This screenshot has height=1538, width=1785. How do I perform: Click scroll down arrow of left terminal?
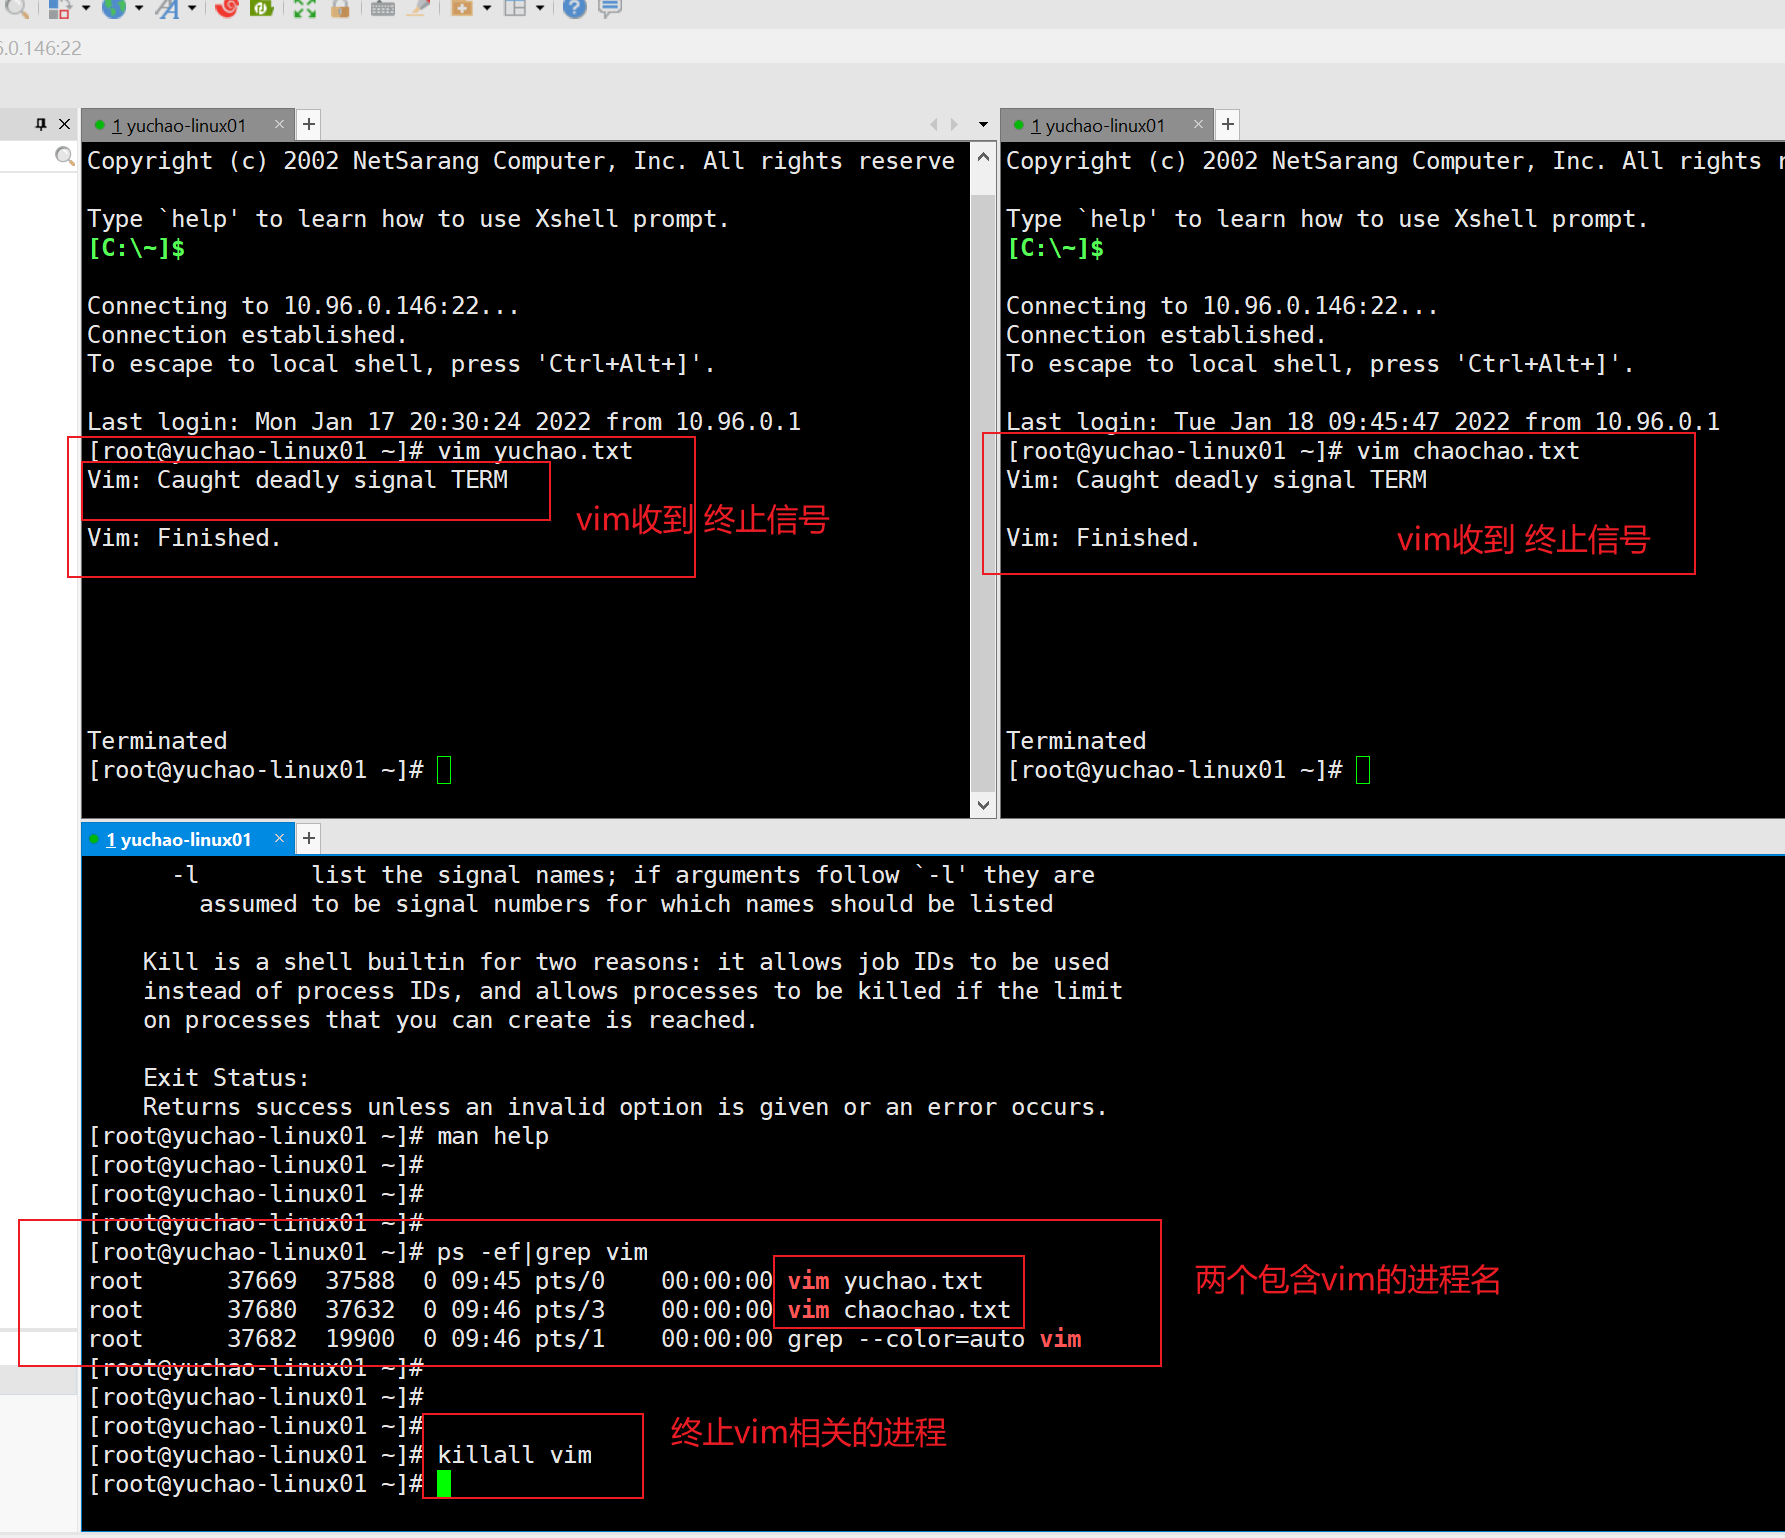coord(983,805)
